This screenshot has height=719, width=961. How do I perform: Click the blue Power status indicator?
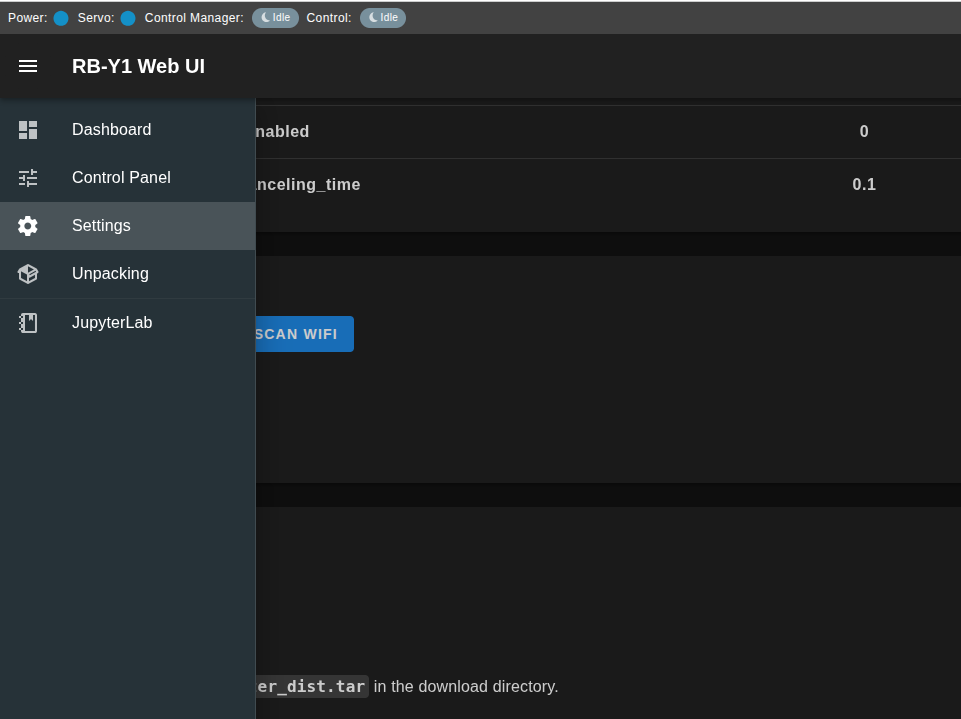[61, 18]
